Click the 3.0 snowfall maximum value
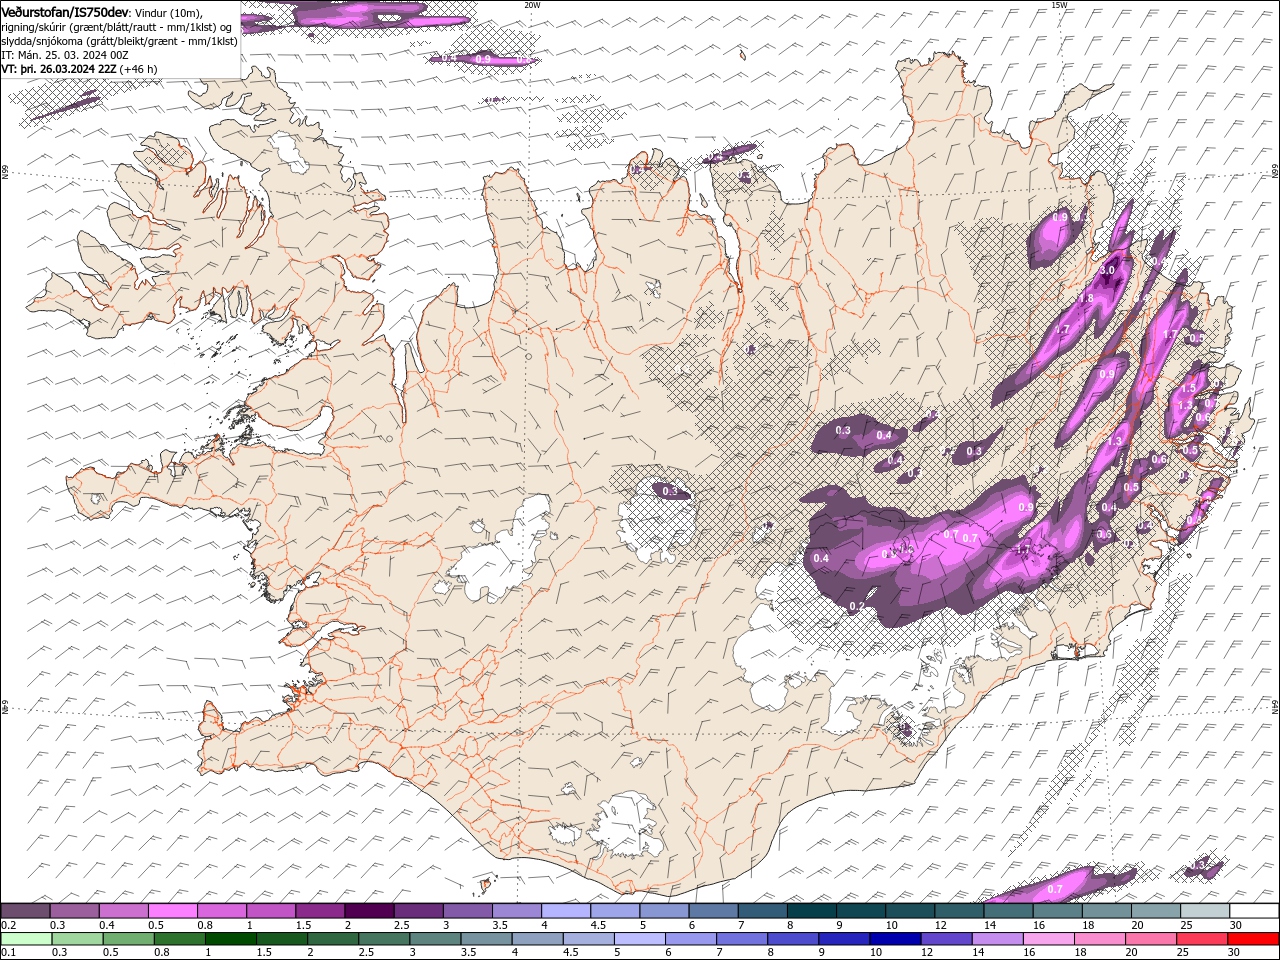 [x=1107, y=271]
